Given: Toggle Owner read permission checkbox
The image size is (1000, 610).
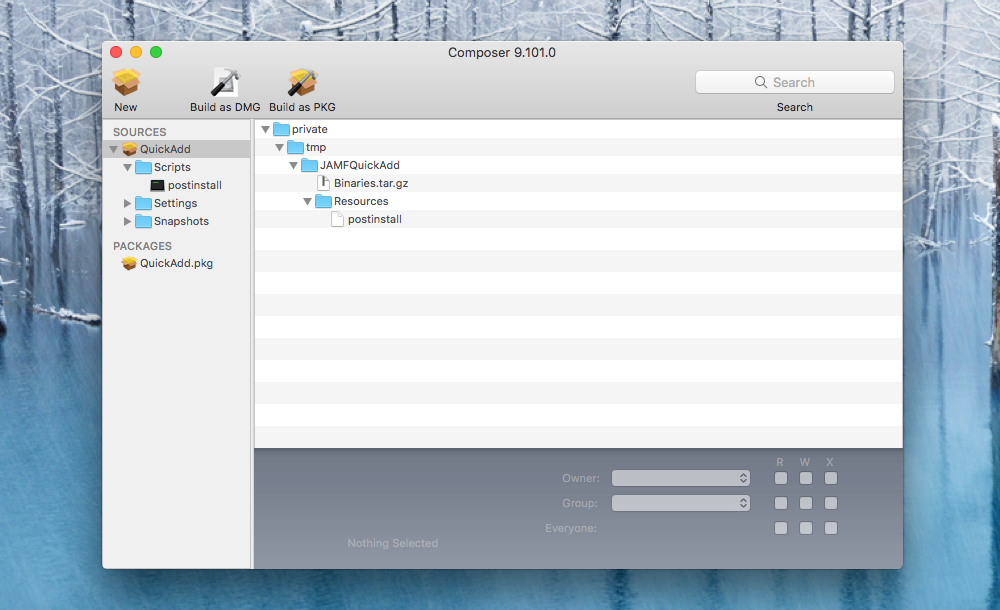Looking at the screenshot, I should (781, 479).
